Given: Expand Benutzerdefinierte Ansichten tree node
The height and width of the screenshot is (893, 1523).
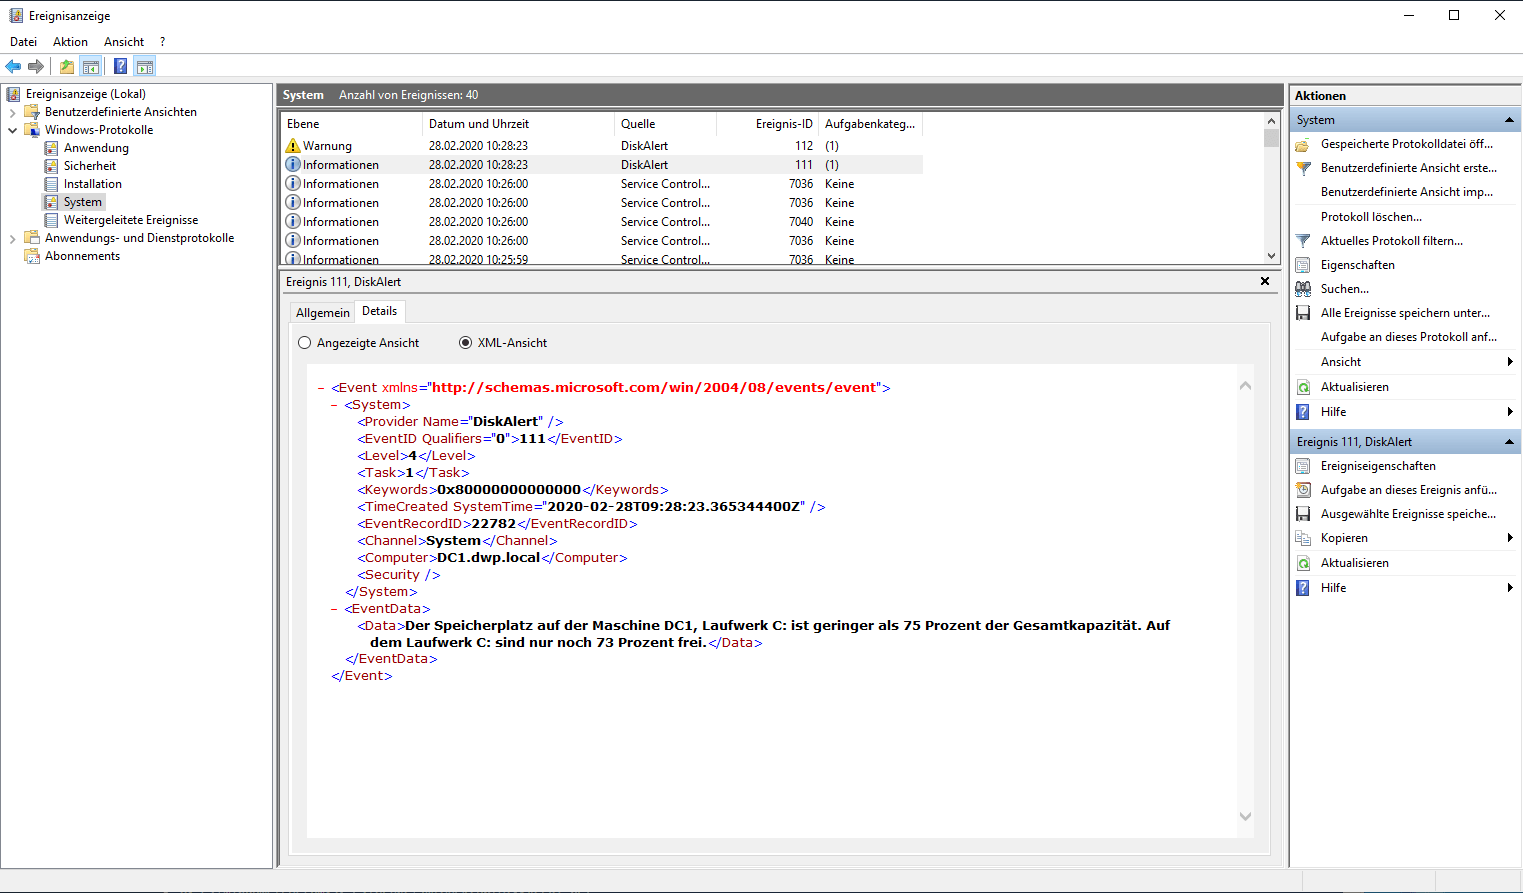Looking at the screenshot, I should point(13,112).
